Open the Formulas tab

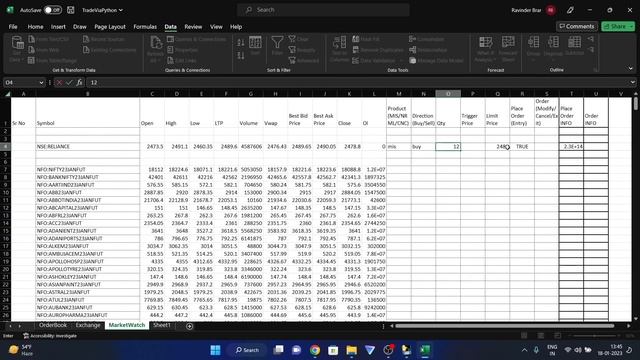coord(145,27)
